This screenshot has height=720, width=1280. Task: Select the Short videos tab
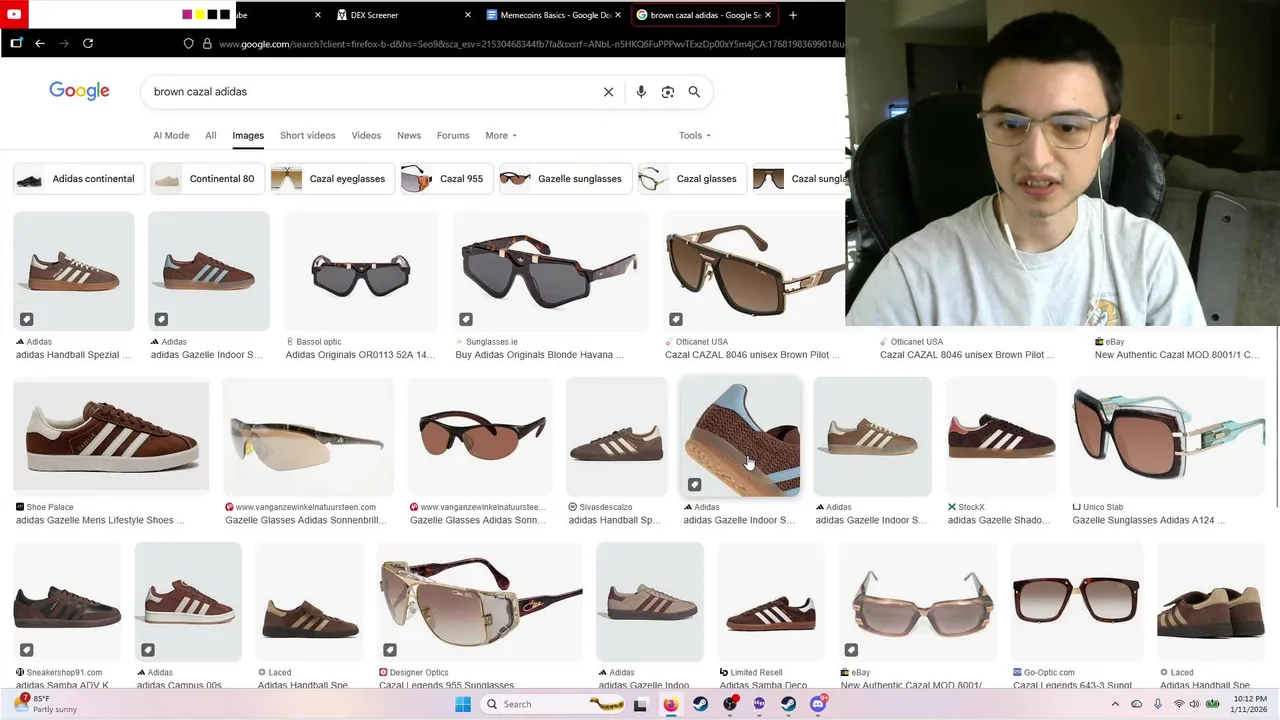pos(308,135)
